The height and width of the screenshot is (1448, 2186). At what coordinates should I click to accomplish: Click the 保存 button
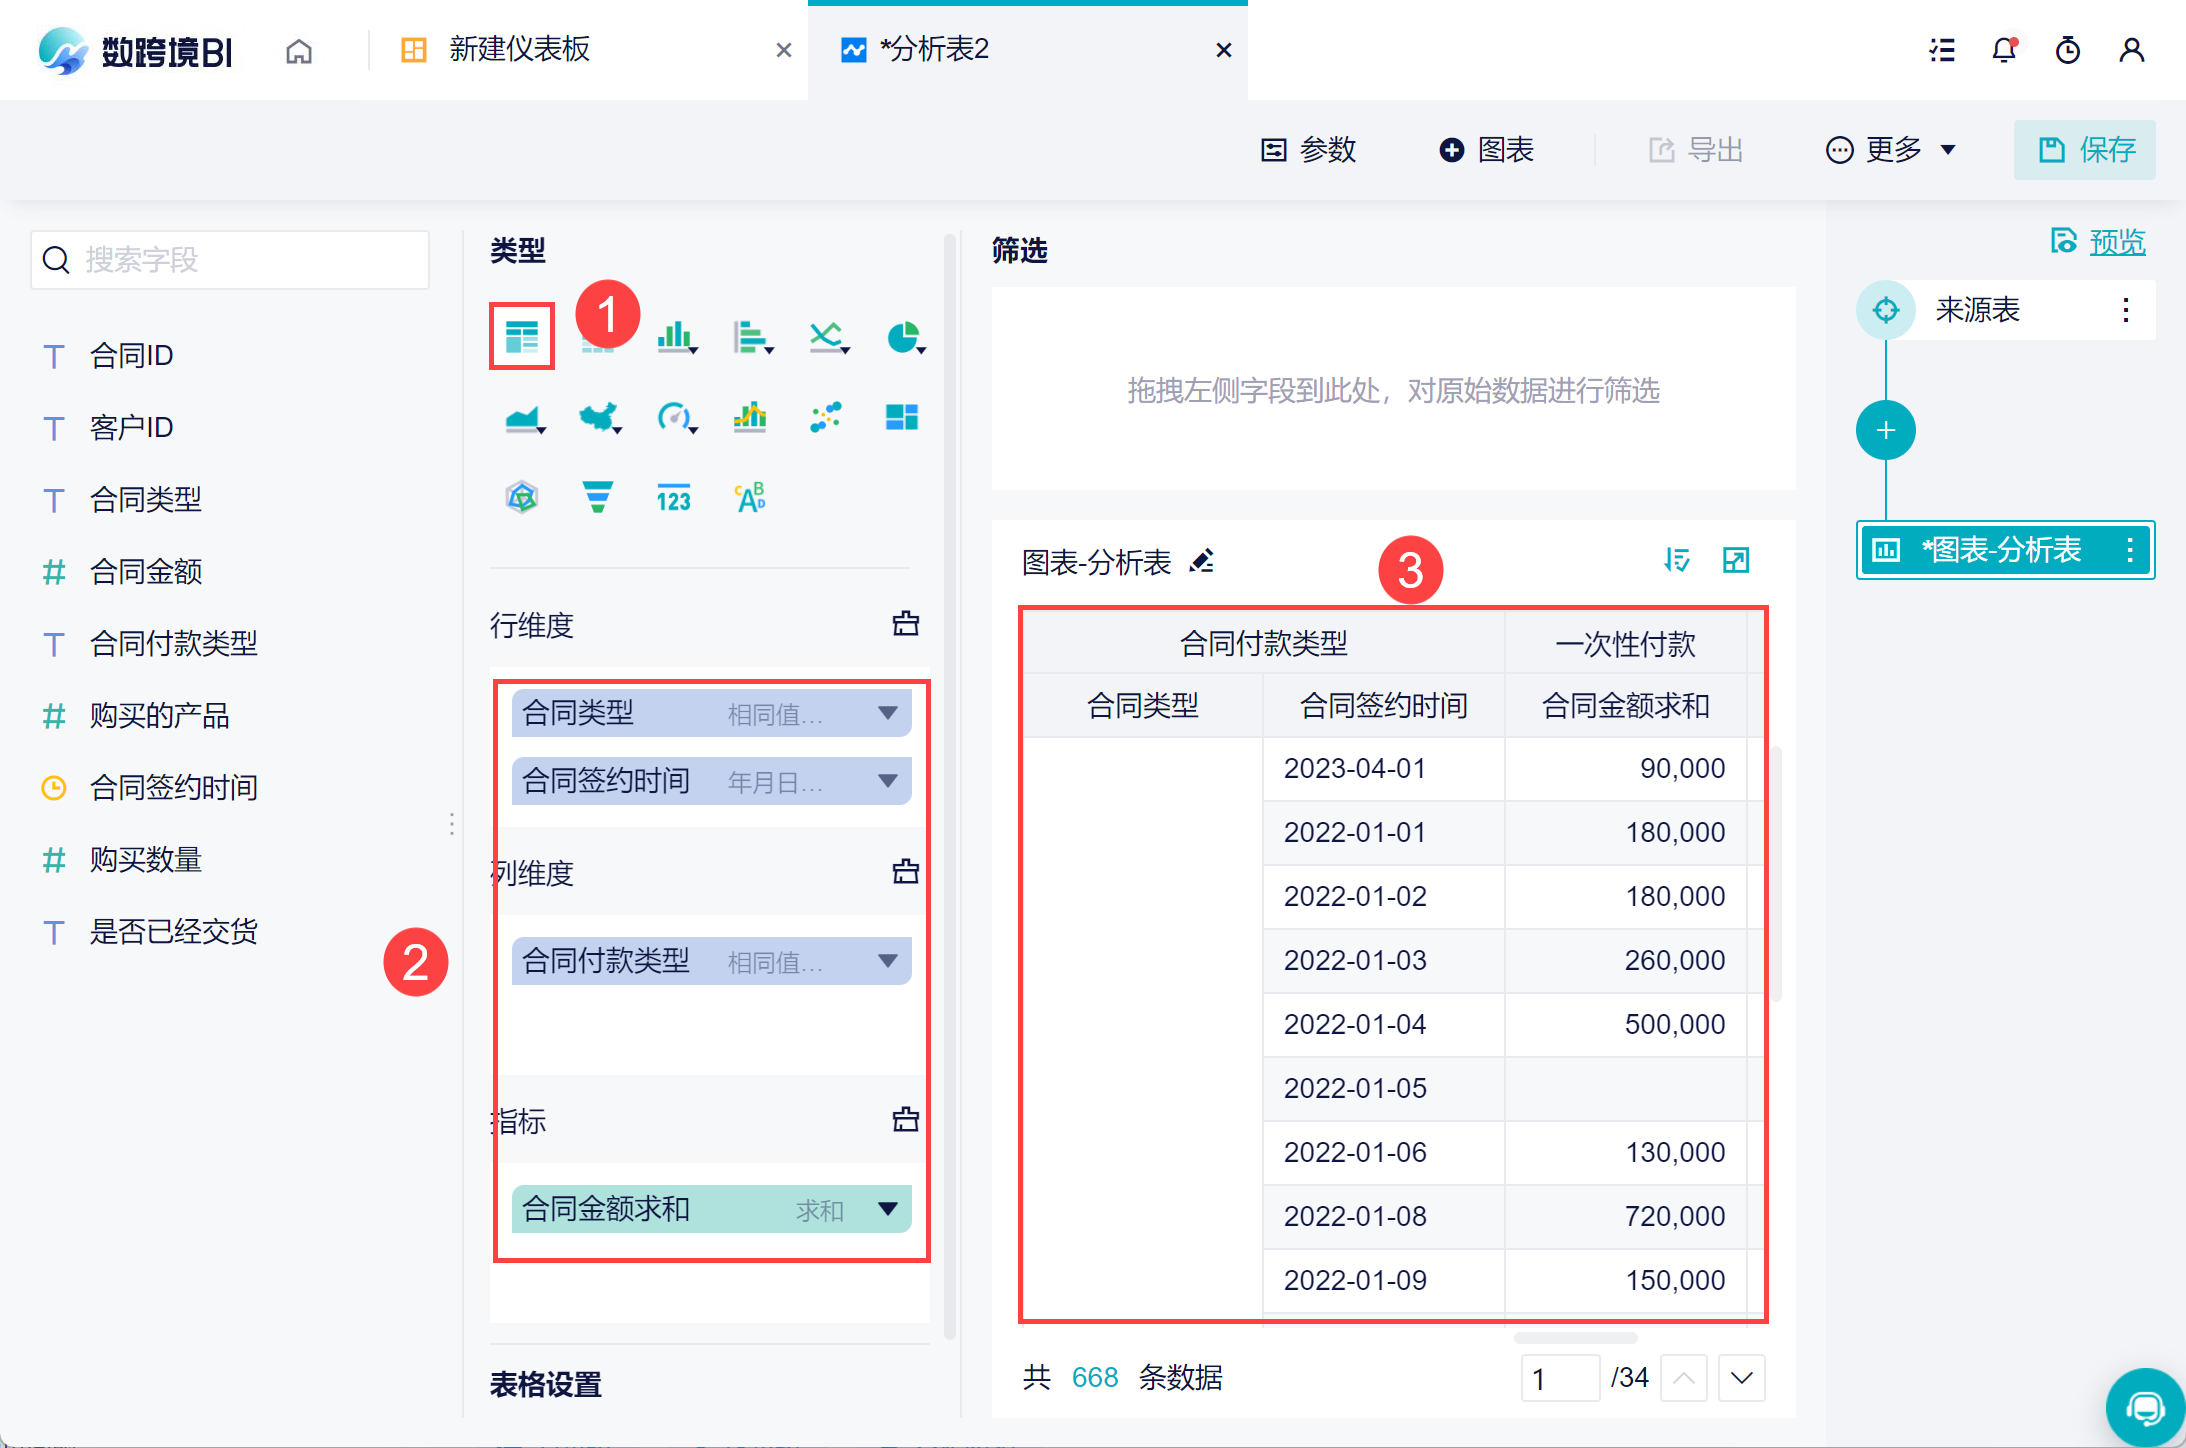point(2085,150)
